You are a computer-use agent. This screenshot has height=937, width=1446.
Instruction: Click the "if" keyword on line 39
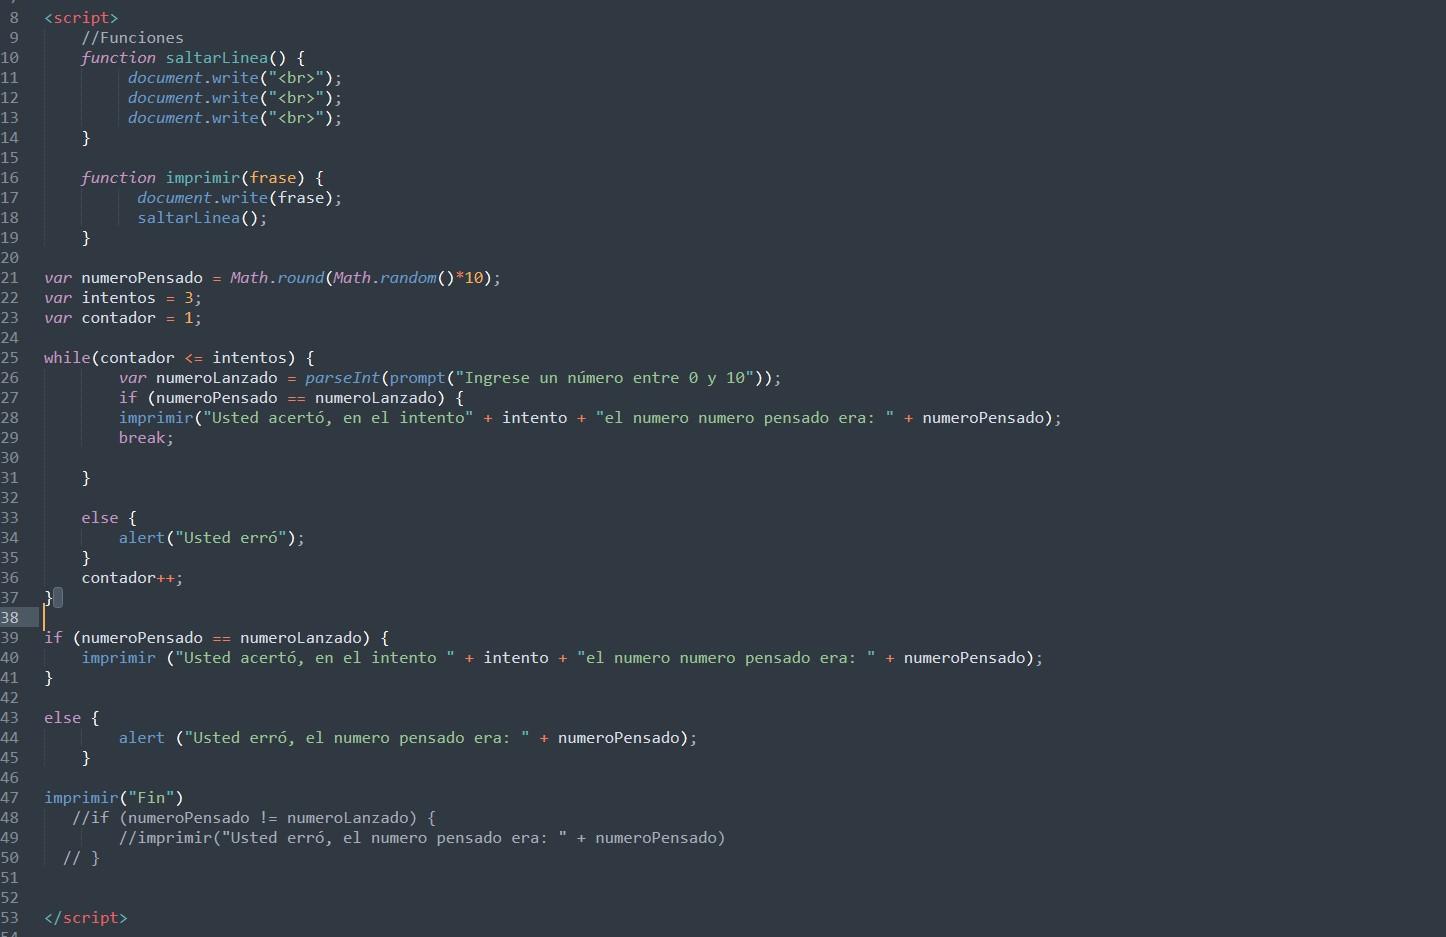(53, 638)
